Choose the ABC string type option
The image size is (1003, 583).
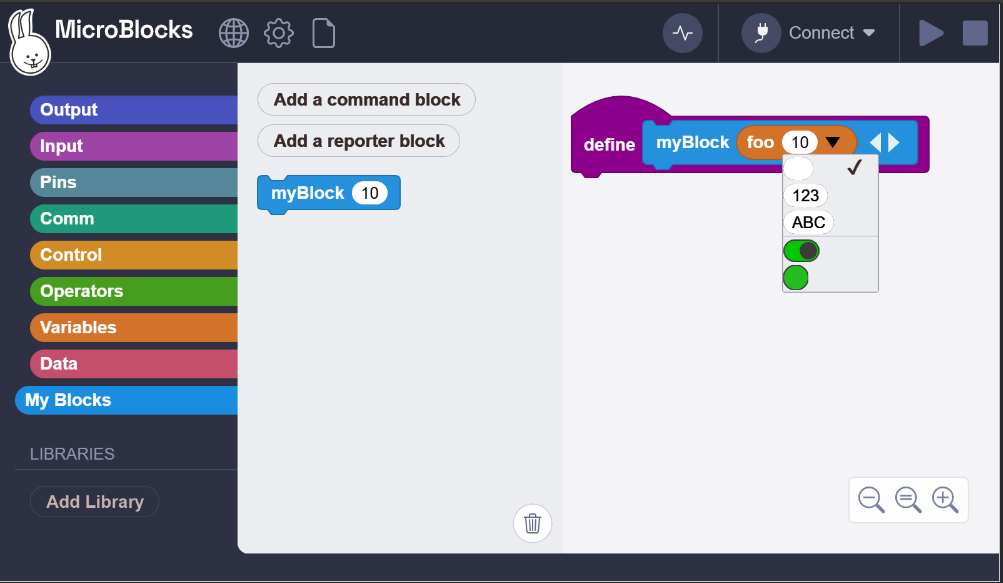(808, 222)
